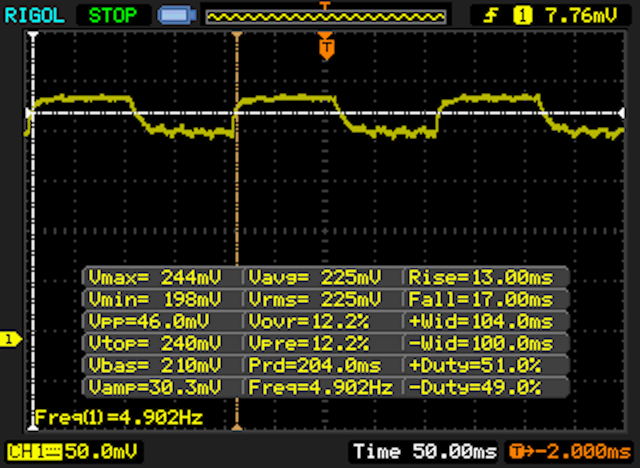Click the Vrms= 225mV measurement
The image size is (640, 468).
pyautogui.click(x=315, y=300)
